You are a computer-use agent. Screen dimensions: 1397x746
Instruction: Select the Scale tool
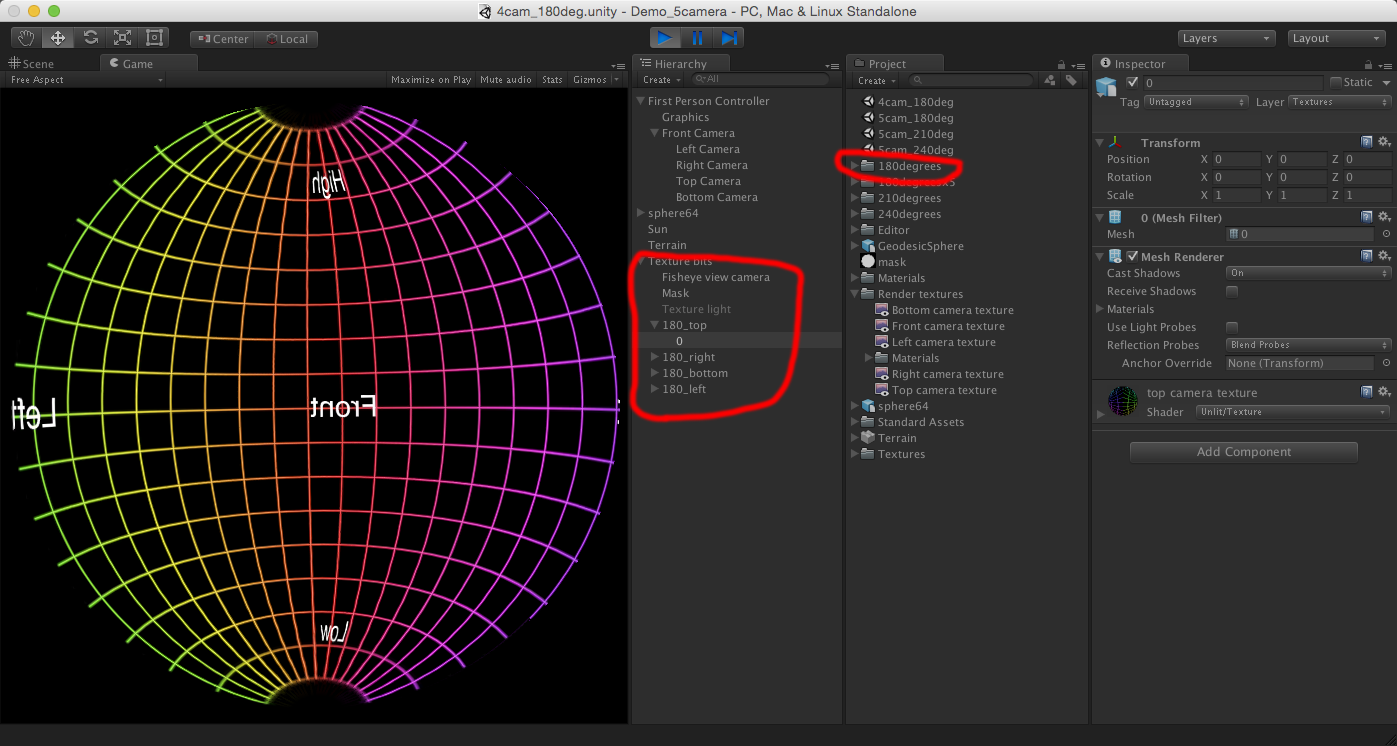122,38
